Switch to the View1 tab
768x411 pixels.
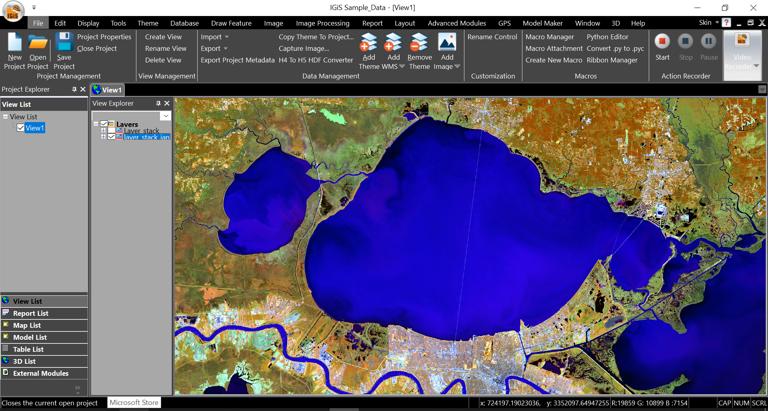tap(108, 90)
